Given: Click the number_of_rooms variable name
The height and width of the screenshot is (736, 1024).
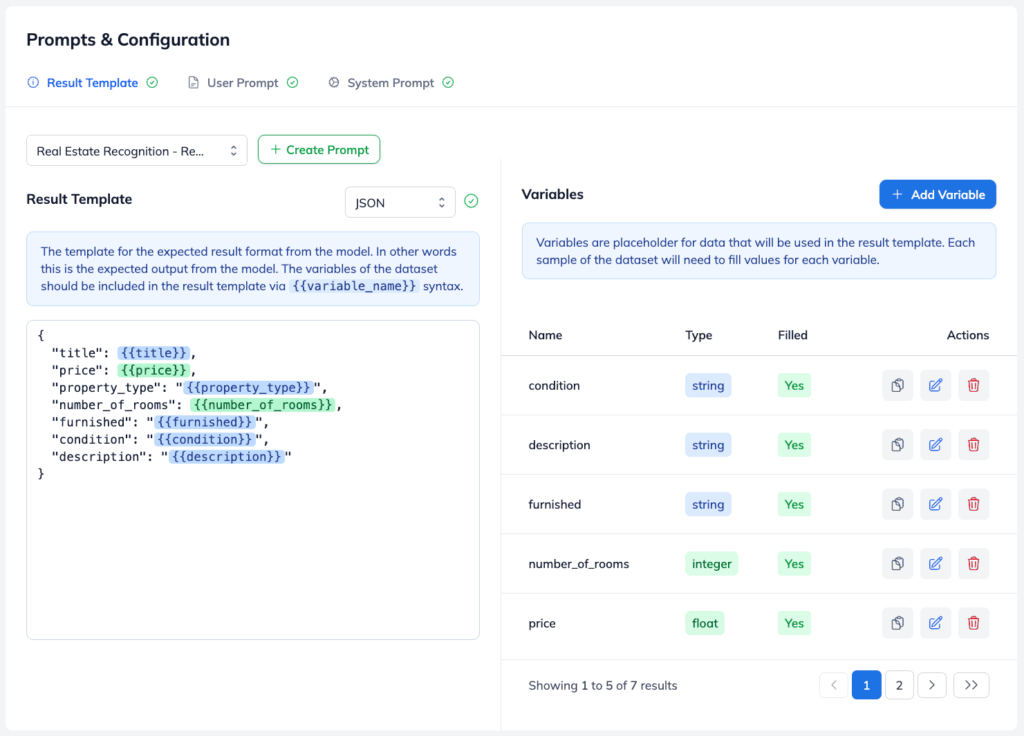Looking at the screenshot, I should pyautogui.click(x=579, y=564).
